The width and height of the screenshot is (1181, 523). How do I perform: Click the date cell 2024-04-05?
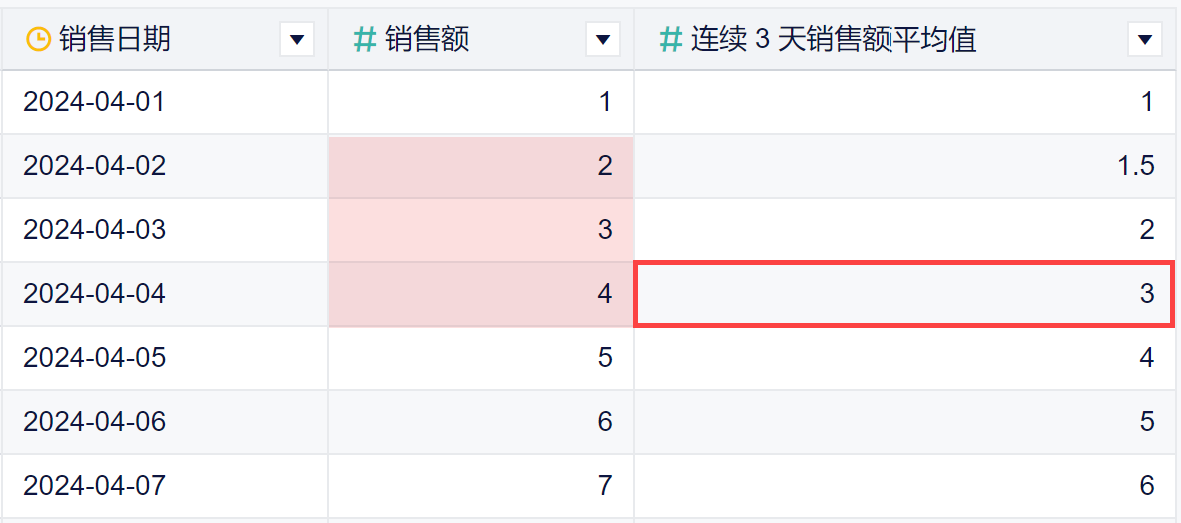[94, 358]
